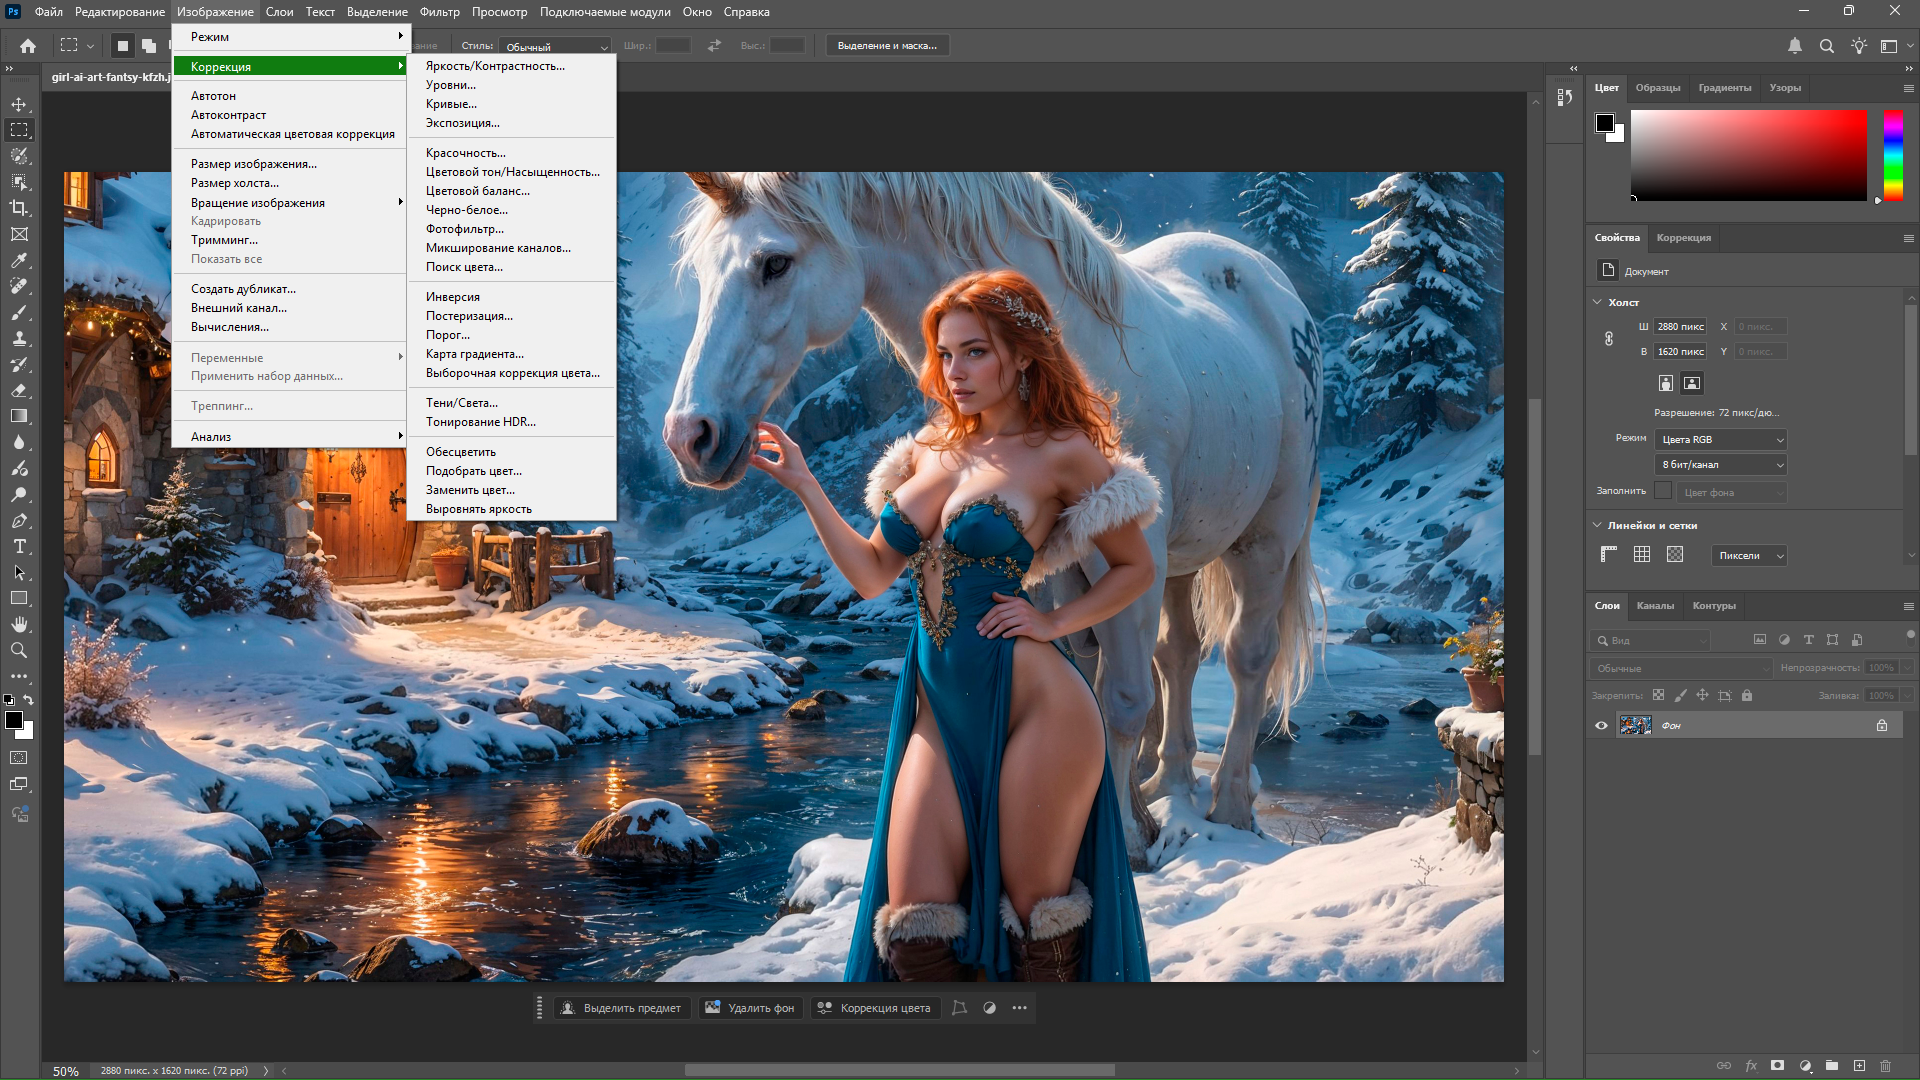Viewport: 1920px width, 1080px height.
Task: Open the Цвета RGB mode dropdown
Action: 1722,440
